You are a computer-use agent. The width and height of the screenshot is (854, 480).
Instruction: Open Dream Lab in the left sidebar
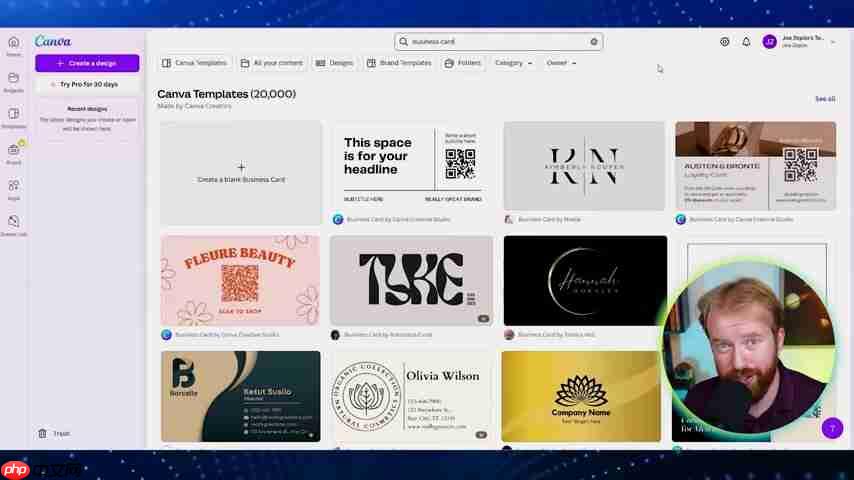point(14,226)
